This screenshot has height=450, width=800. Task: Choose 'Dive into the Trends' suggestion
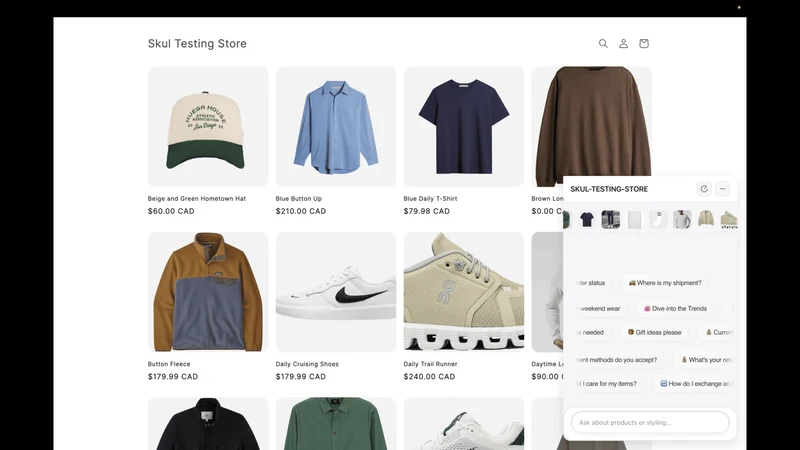click(675, 308)
